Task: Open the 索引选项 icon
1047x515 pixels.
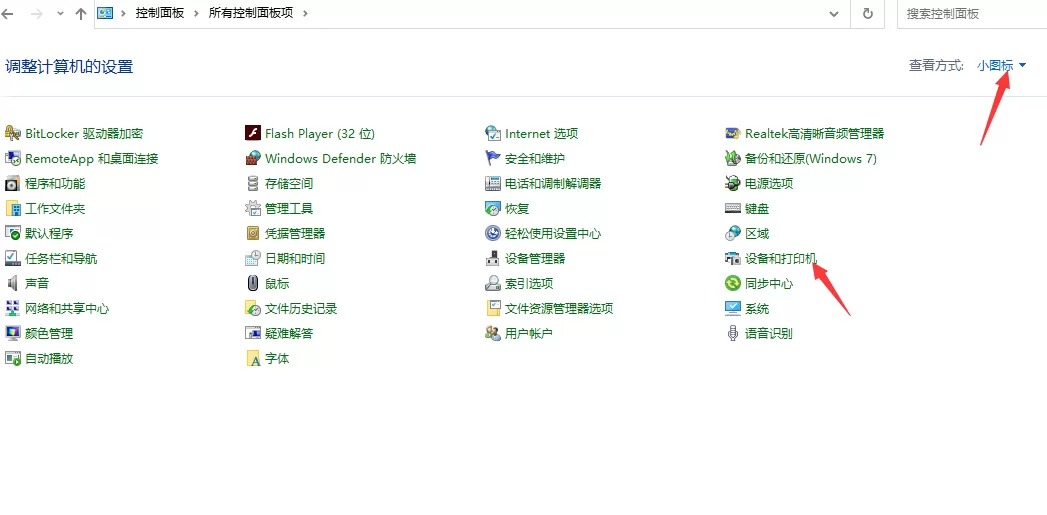Action: click(493, 283)
